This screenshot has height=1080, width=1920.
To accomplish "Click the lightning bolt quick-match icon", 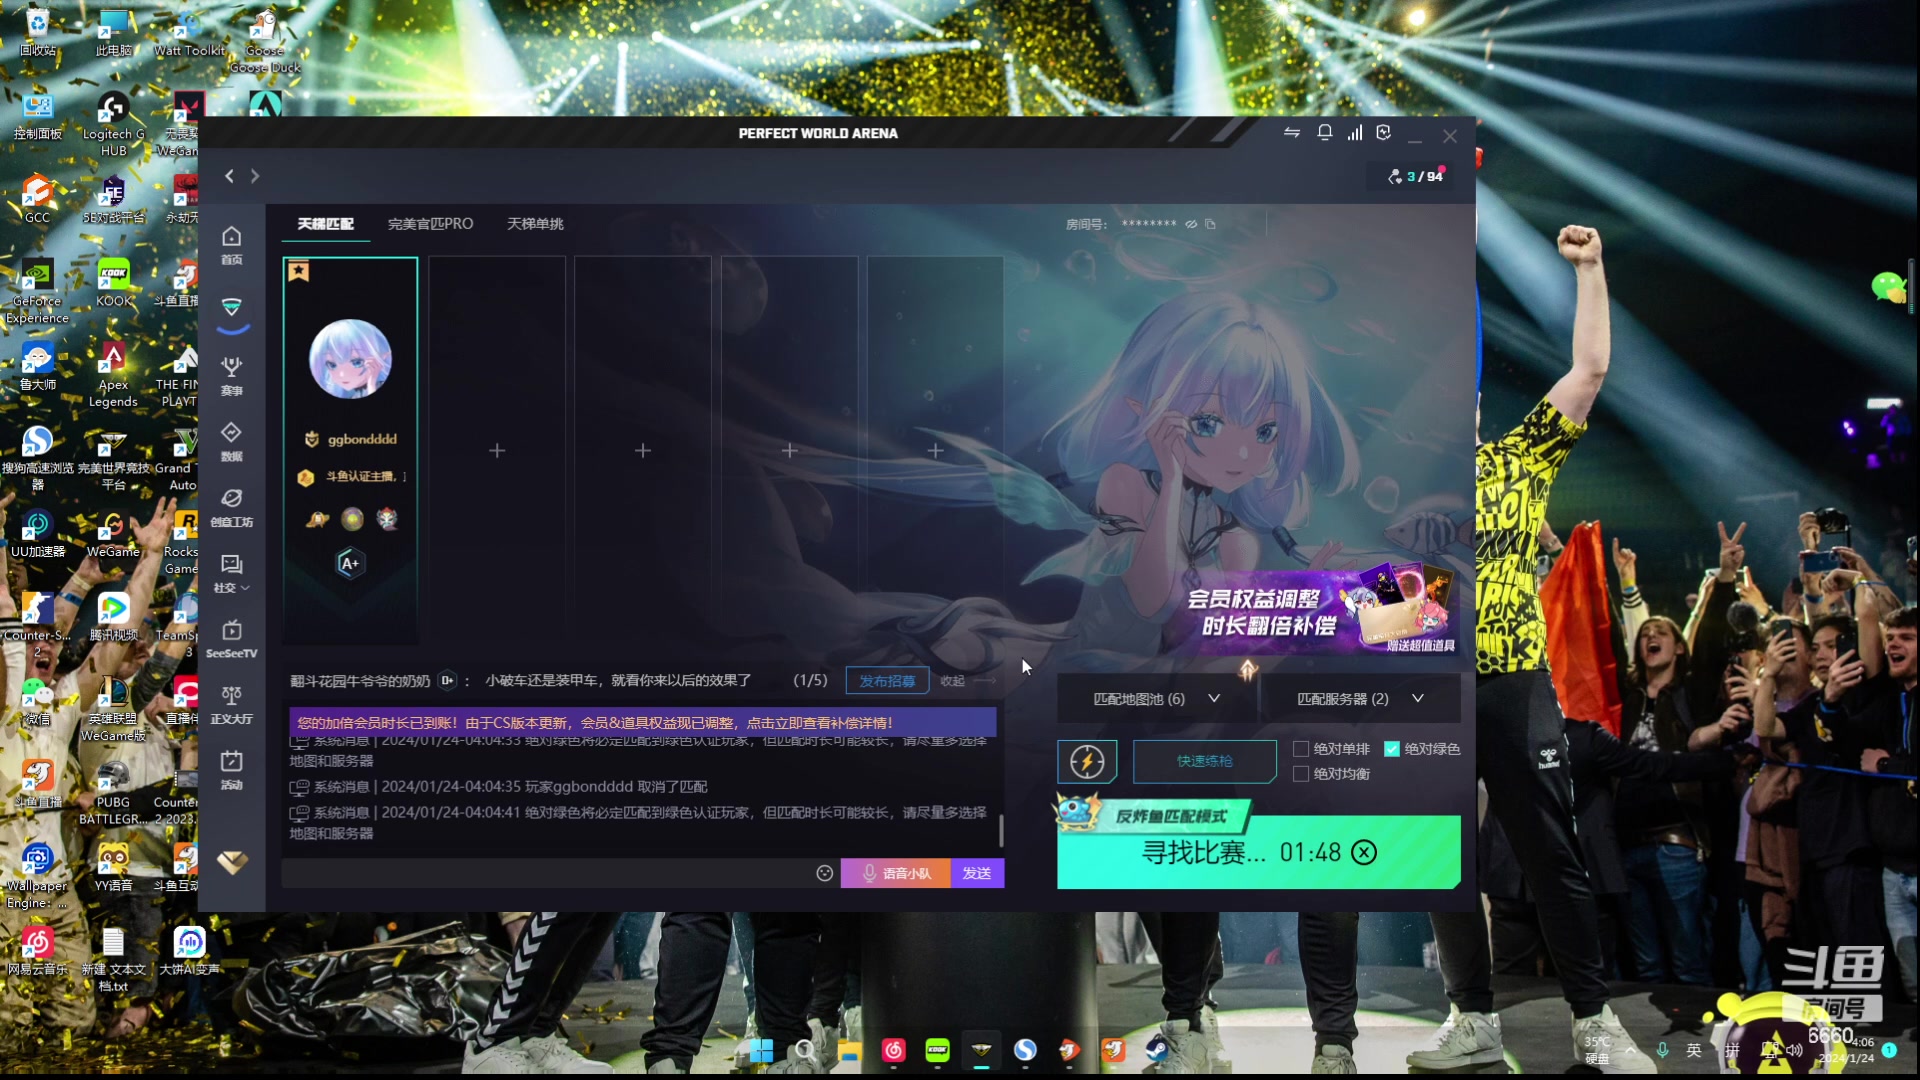I will pos(1087,762).
